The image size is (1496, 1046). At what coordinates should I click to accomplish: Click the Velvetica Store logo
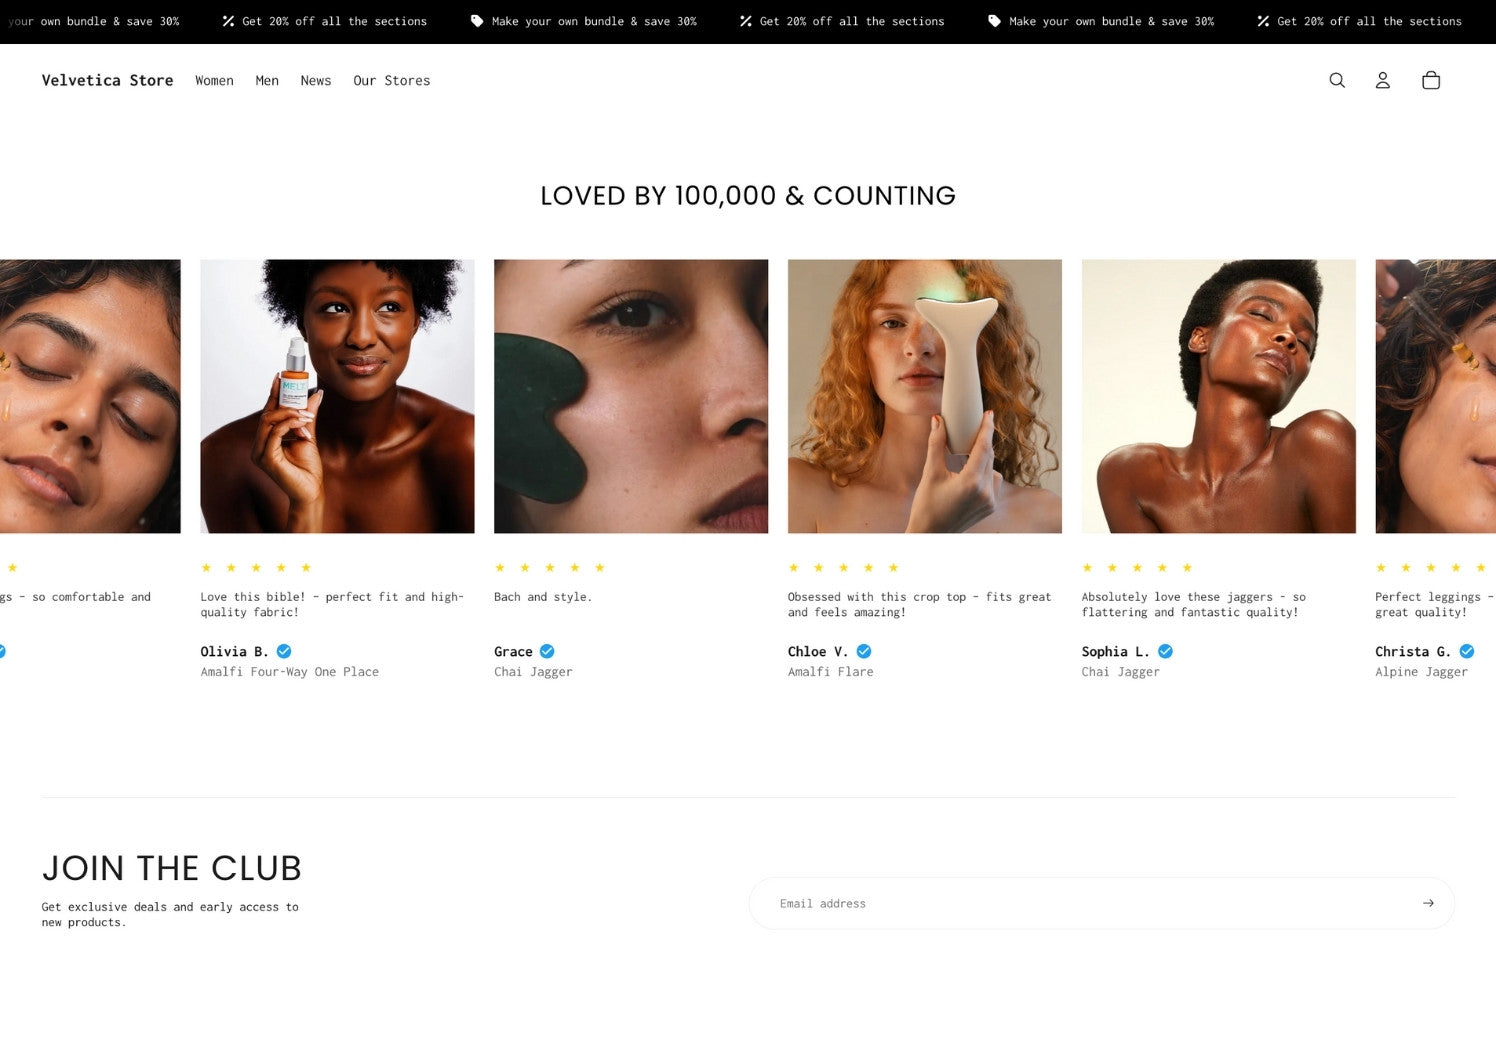pyautogui.click(x=107, y=80)
